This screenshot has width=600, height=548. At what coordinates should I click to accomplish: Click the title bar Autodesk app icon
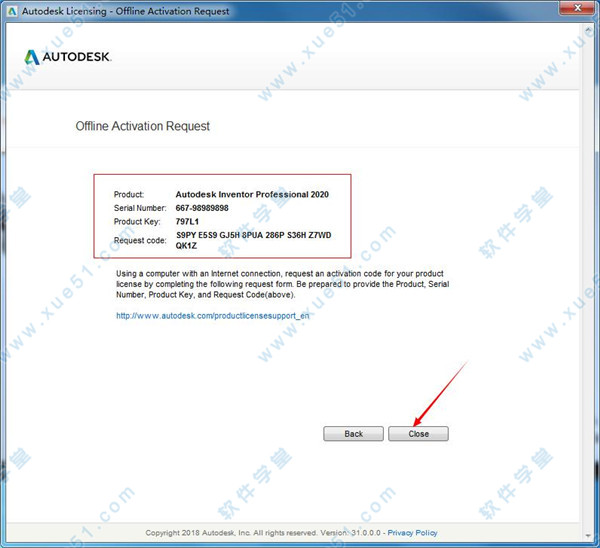[12, 11]
